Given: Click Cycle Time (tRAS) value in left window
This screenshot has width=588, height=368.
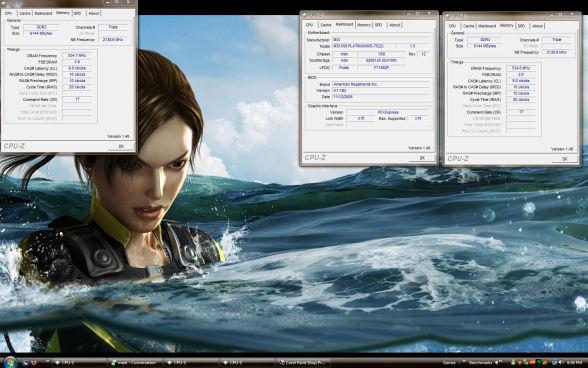Looking at the screenshot, I should tap(77, 87).
